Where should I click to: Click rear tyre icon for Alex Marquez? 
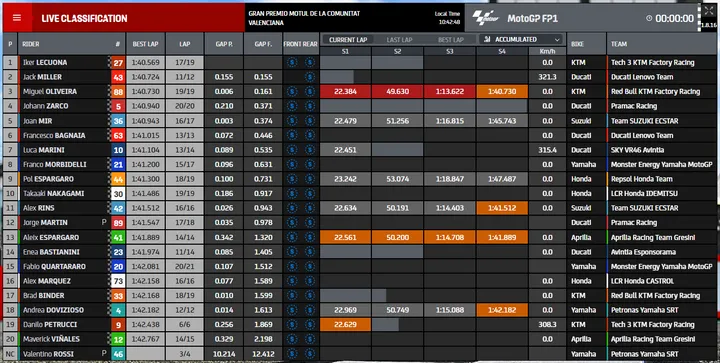click(310, 281)
